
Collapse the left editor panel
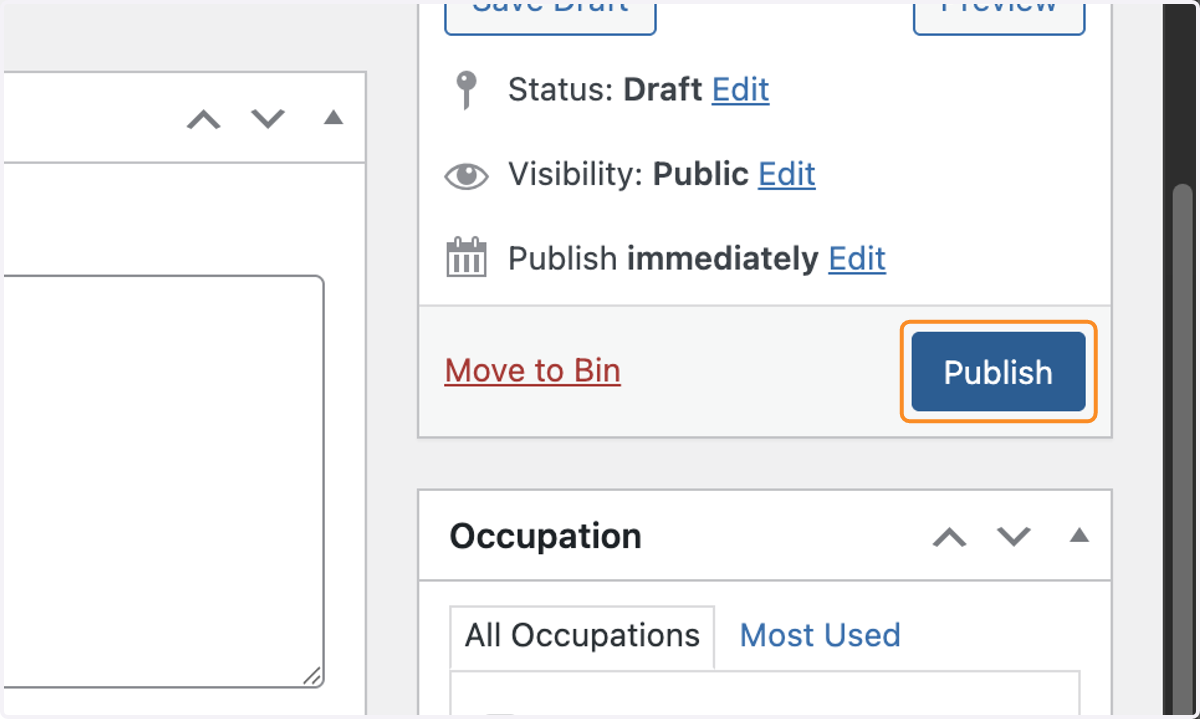click(x=333, y=118)
